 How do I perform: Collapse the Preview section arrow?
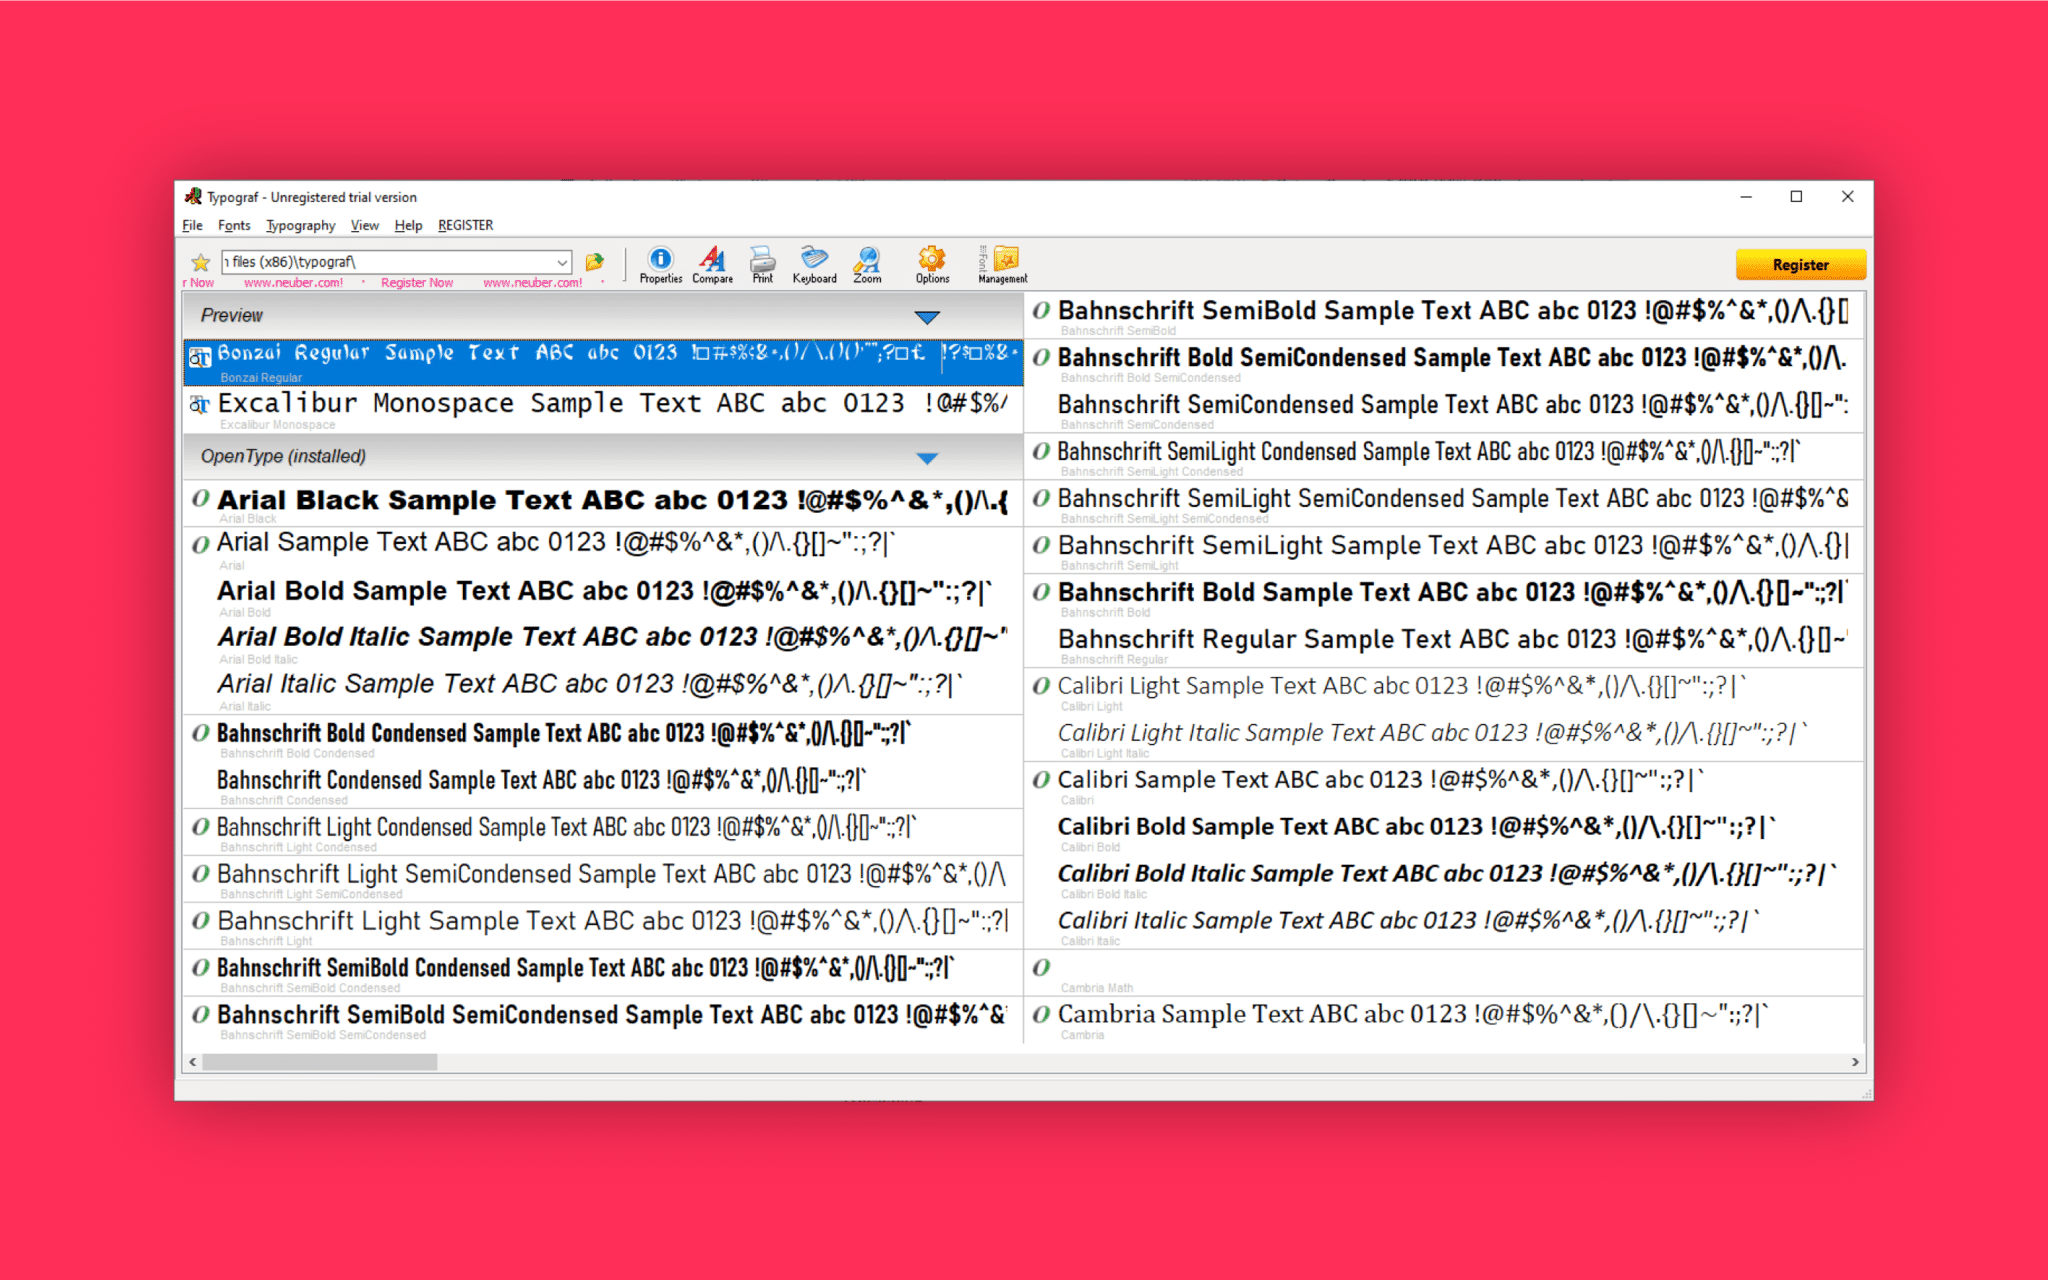click(927, 317)
